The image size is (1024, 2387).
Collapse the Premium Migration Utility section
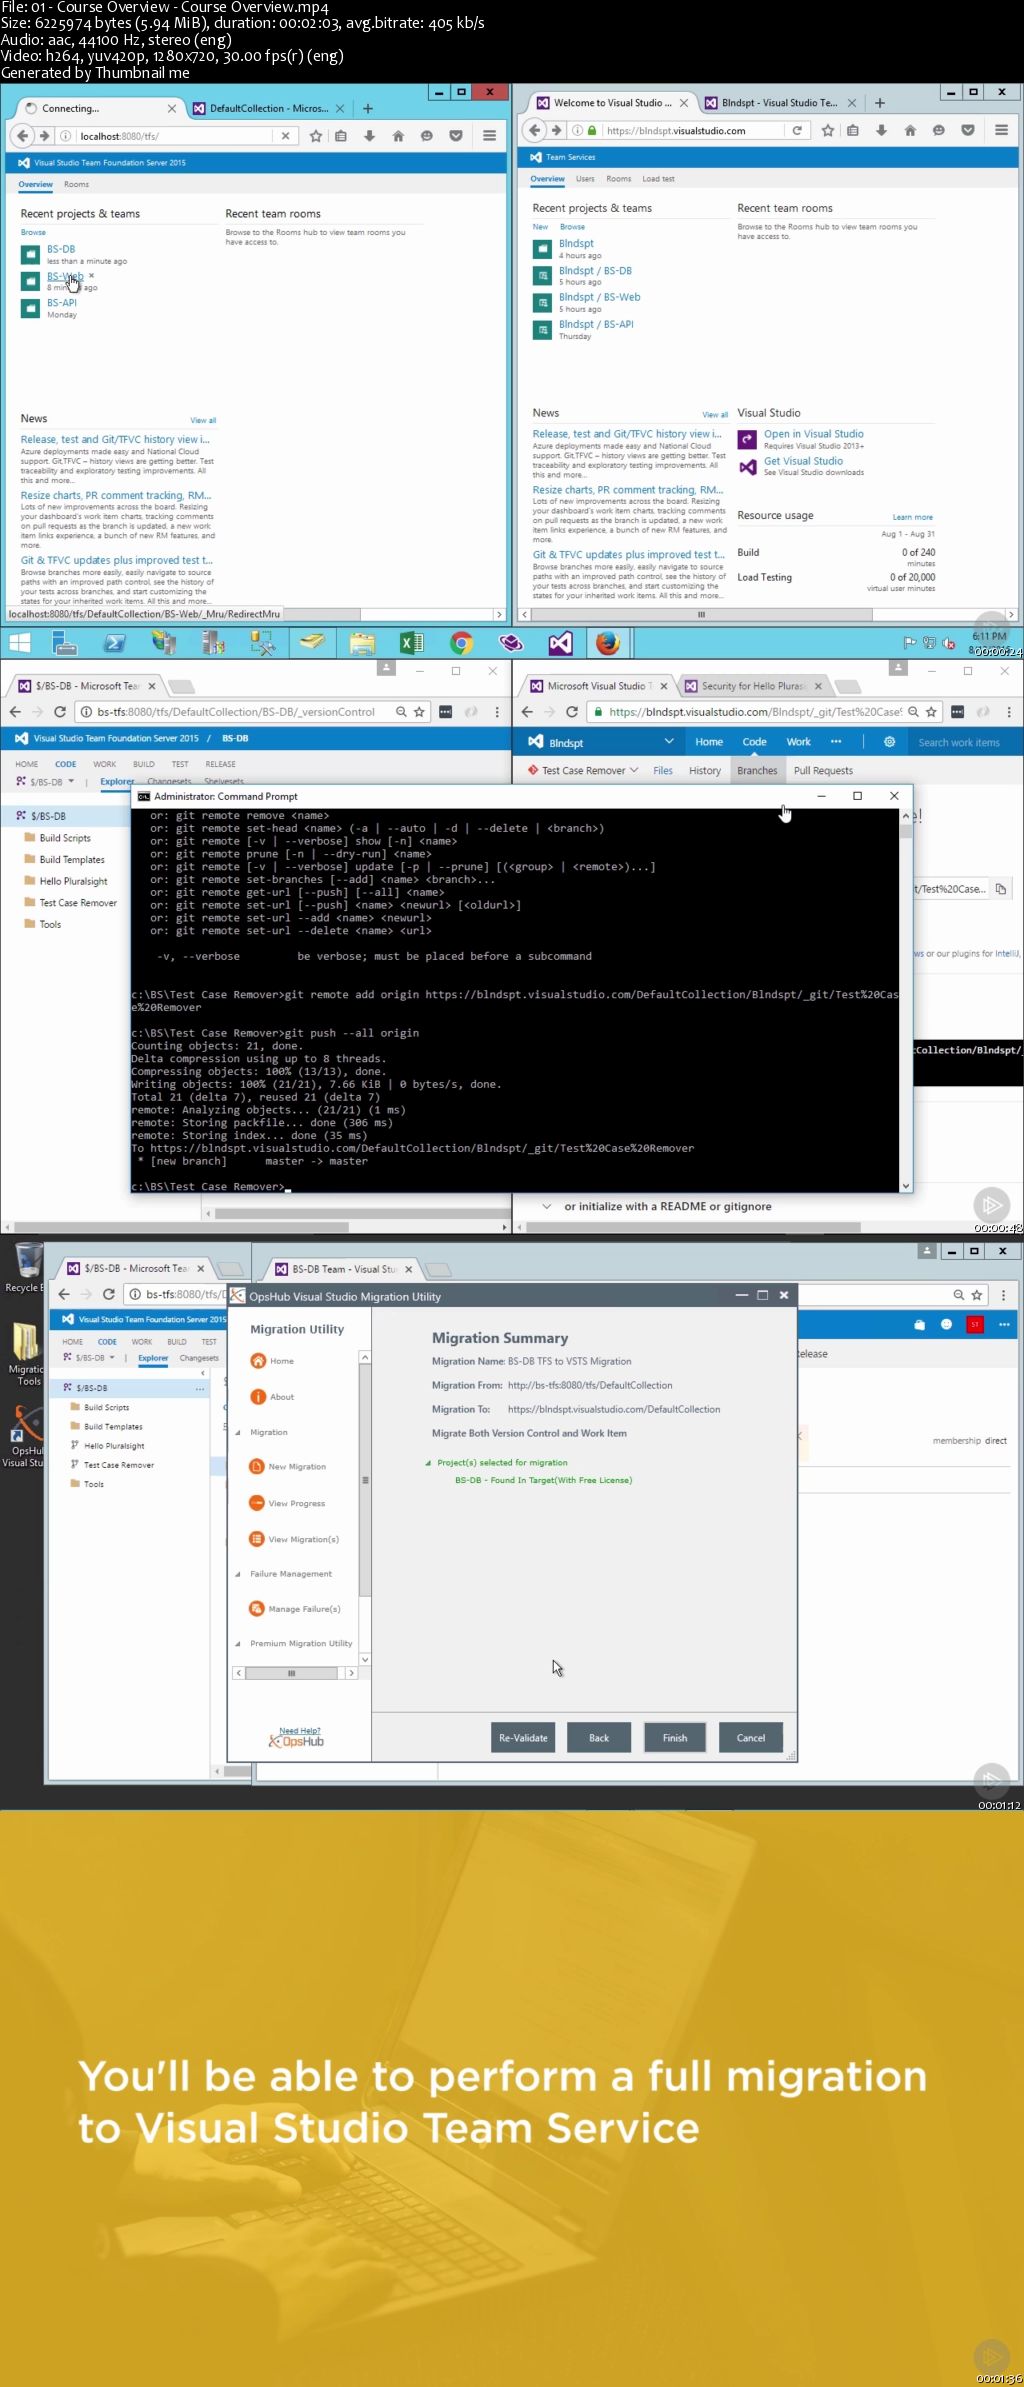point(238,1644)
